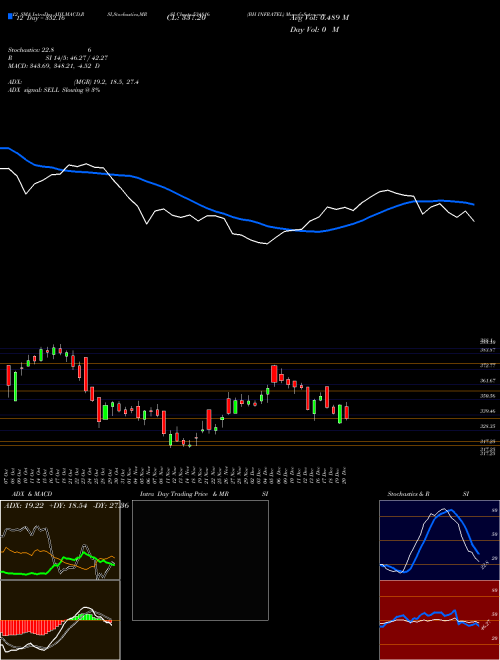The width and height of the screenshot is (500, 660).
Task: Open the blue Stochastics mini chart
Action: coord(439,540)
